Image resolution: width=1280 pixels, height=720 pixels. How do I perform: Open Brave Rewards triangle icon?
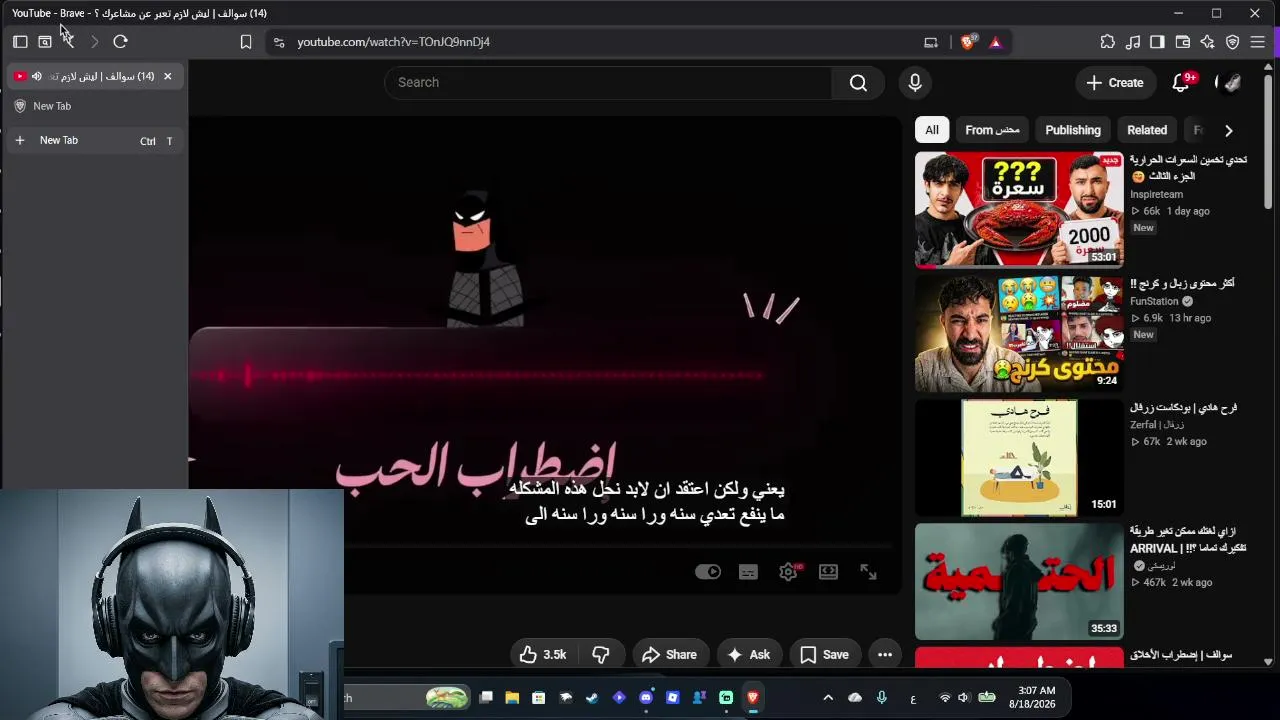995,42
